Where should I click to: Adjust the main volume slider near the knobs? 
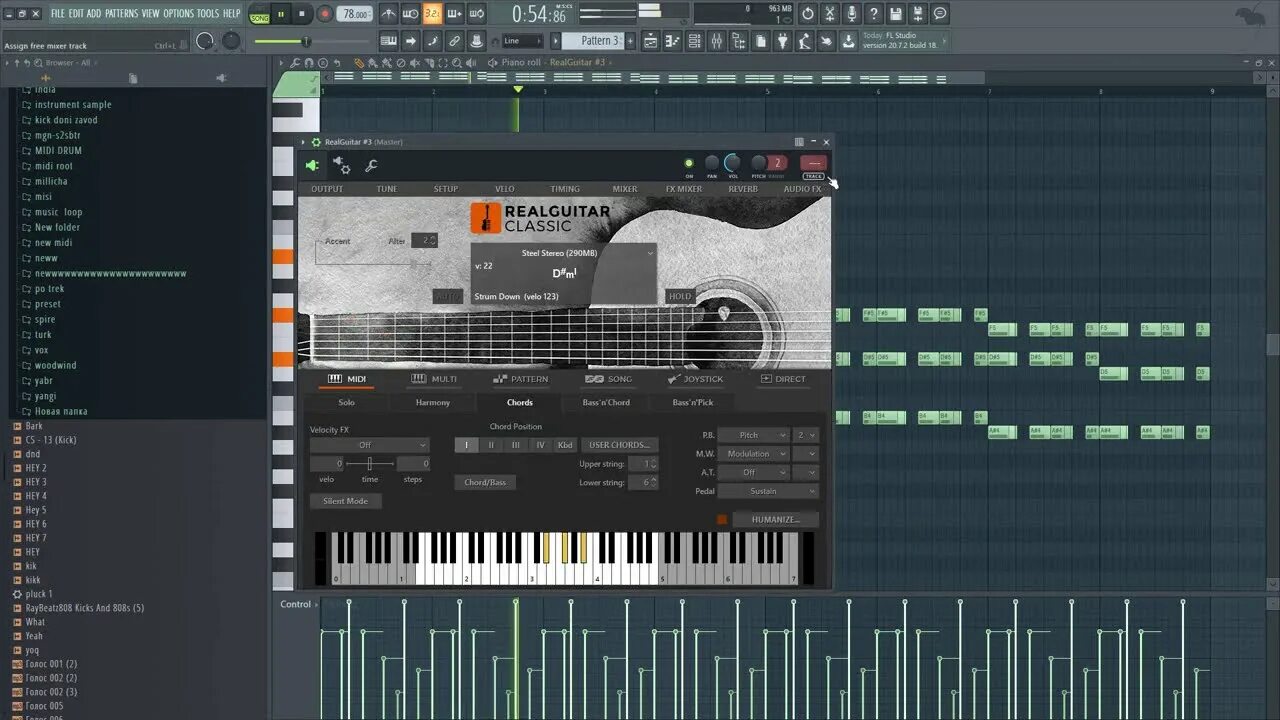[314, 41]
